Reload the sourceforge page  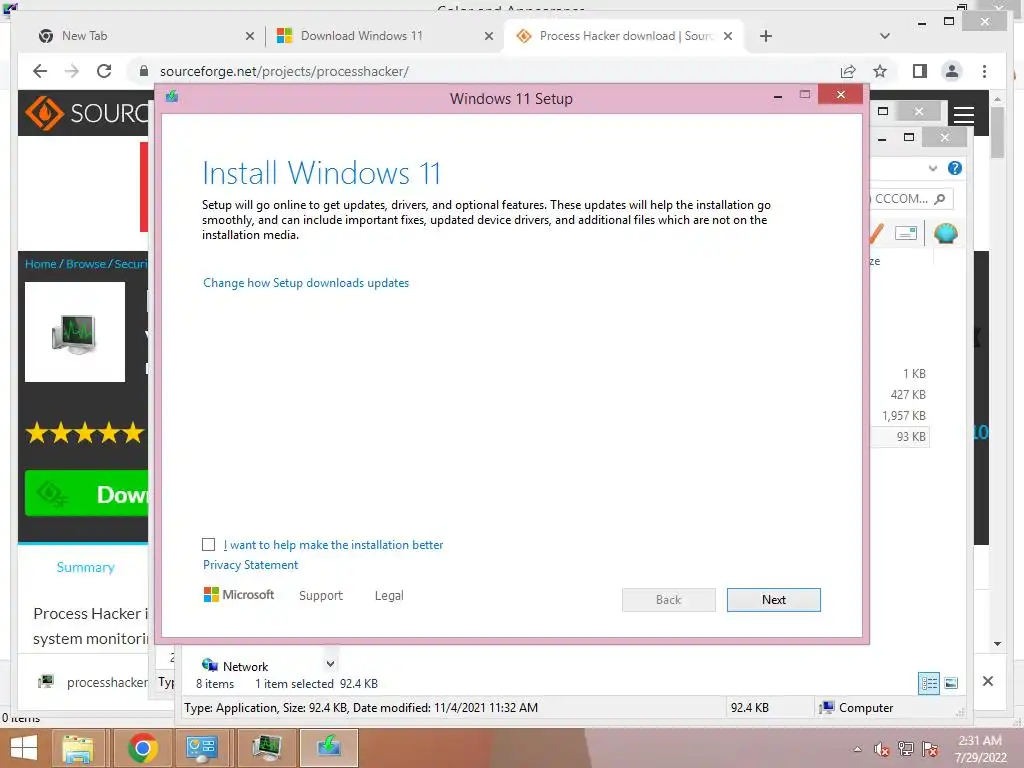[104, 71]
